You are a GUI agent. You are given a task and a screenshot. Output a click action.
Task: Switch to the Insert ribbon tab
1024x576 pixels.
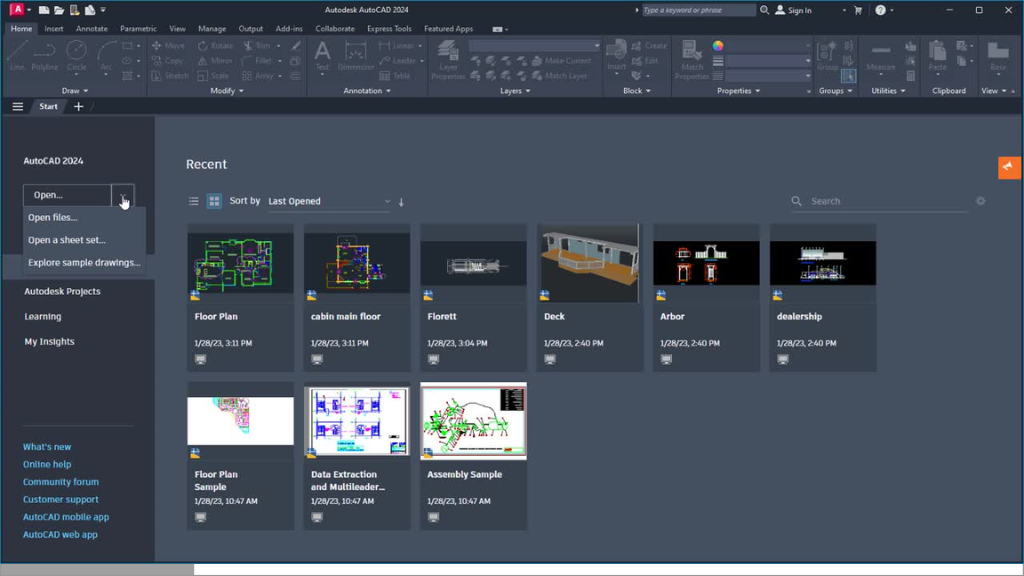tap(54, 29)
